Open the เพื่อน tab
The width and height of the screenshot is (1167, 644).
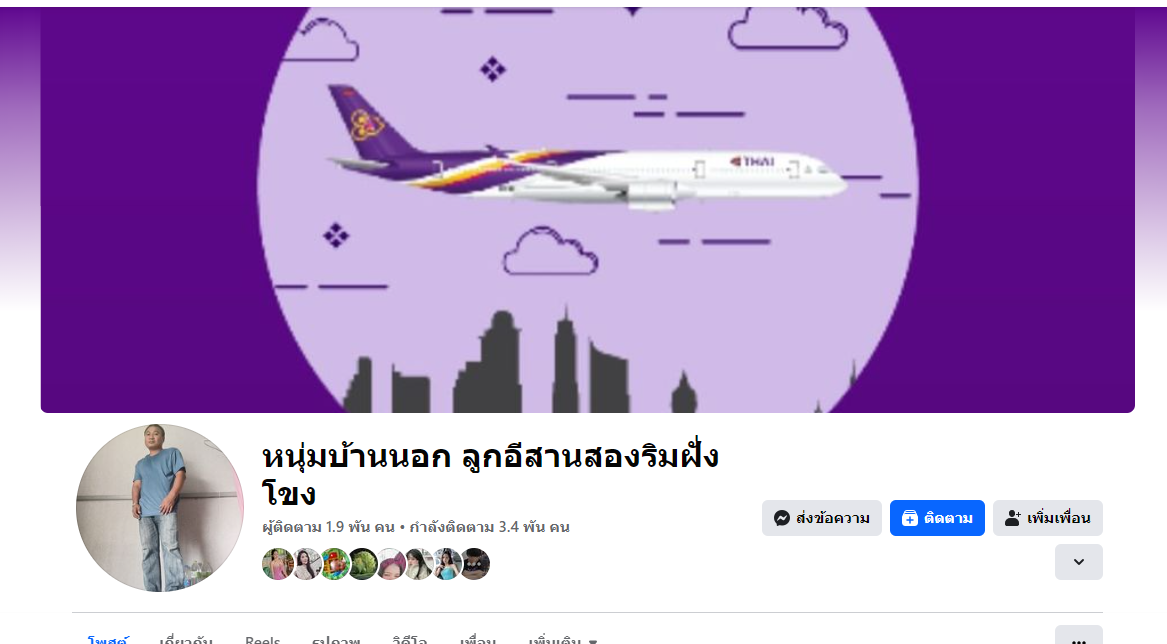(x=477, y=639)
